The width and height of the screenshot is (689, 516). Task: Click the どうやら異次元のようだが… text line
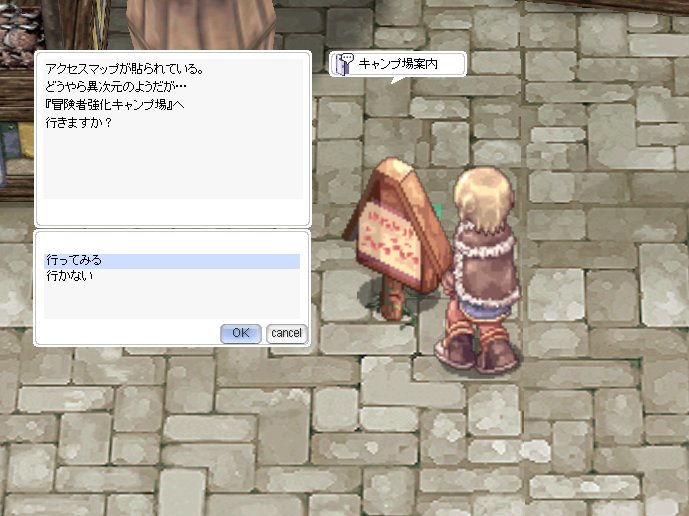tap(116, 87)
